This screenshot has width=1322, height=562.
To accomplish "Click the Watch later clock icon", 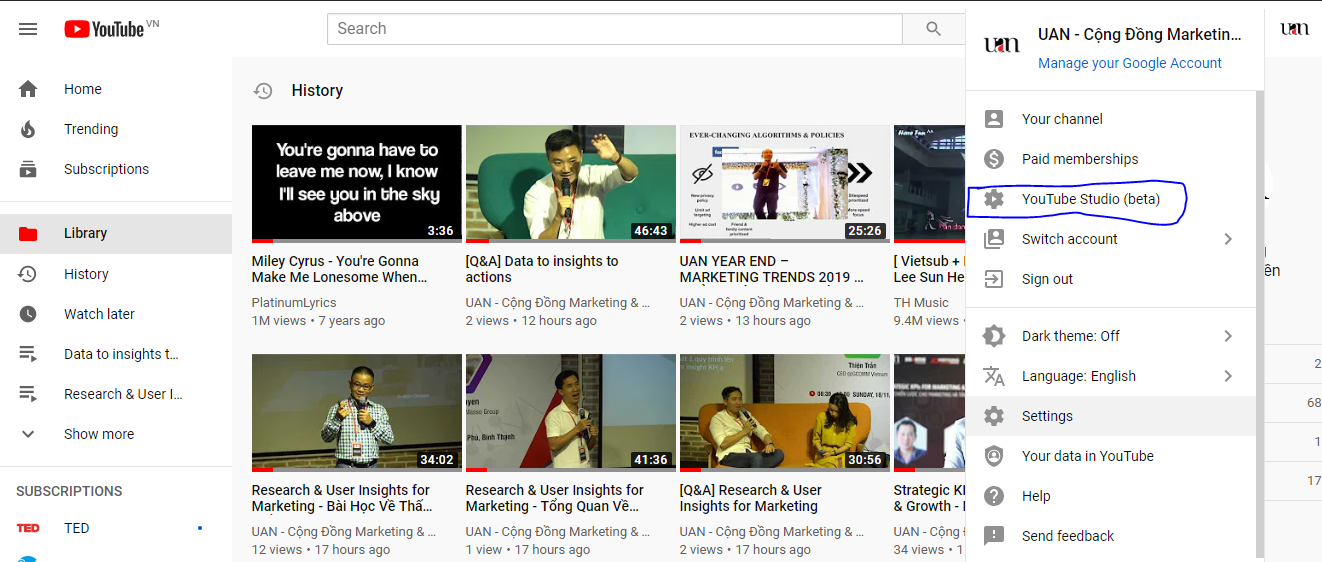I will click(28, 314).
